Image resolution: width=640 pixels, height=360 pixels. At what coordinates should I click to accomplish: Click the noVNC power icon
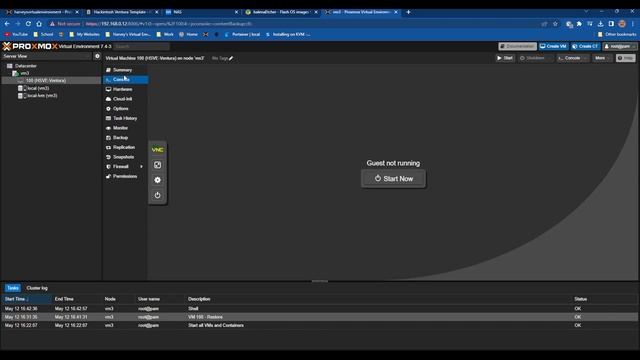pos(158,195)
